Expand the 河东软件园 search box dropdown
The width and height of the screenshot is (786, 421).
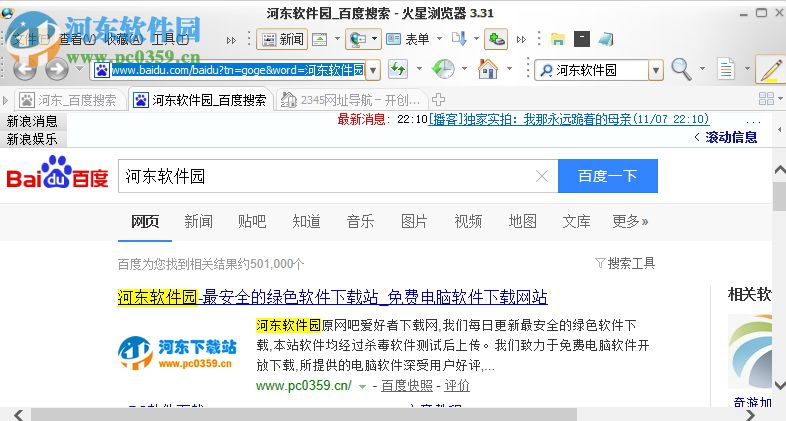656,70
